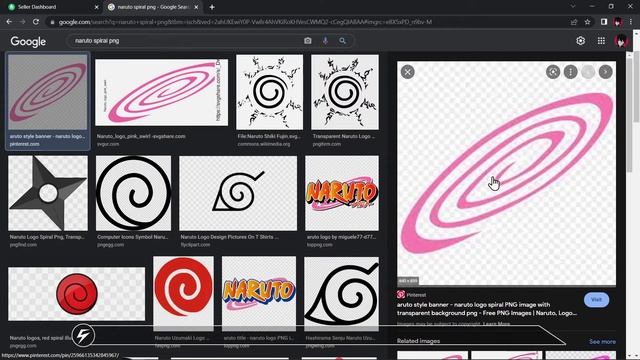Open naruto logo by miguele77 thumbnail
The width and height of the screenshot is (640, 360).
(342, 193)
